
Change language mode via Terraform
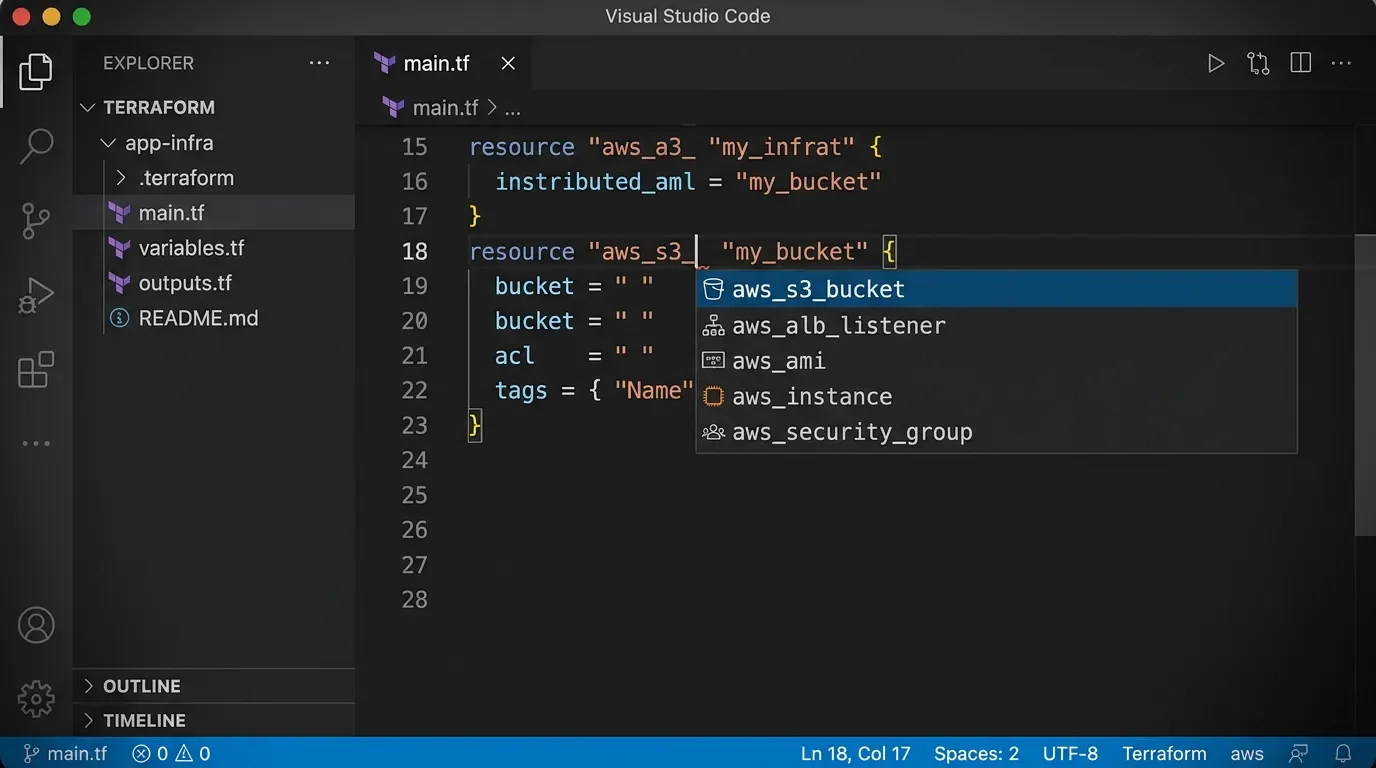click(x=1164, y=754)
